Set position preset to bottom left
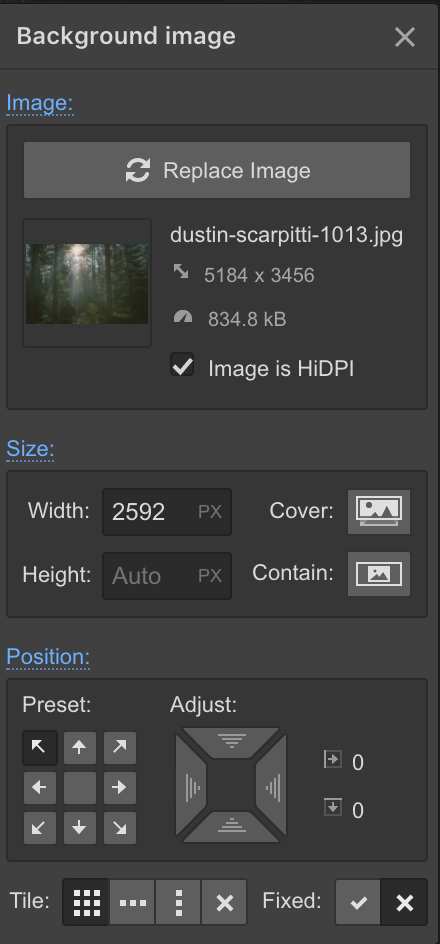 click(x=40, y=828)
